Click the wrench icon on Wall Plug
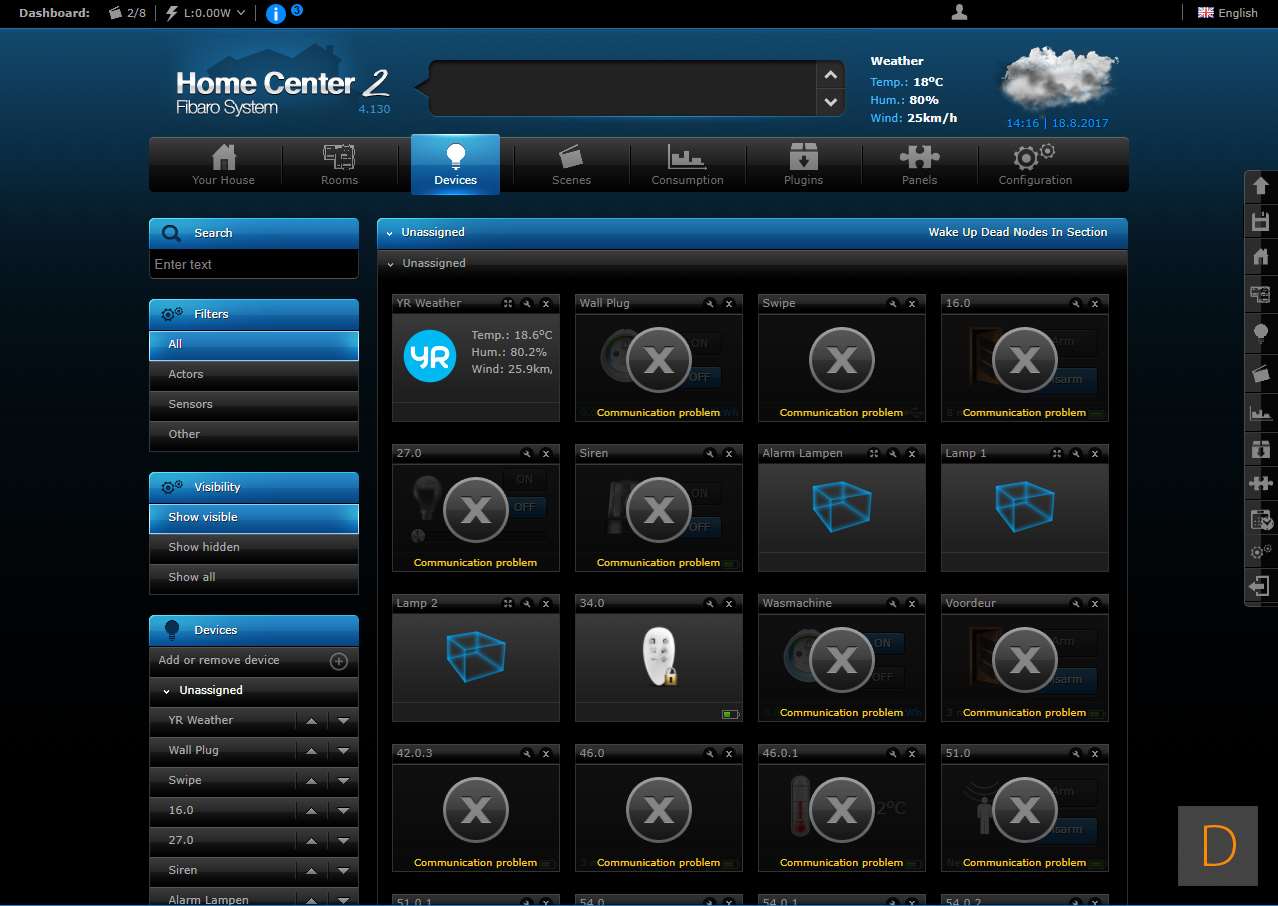The image size is (1278, 906). [x=709, y=303]
